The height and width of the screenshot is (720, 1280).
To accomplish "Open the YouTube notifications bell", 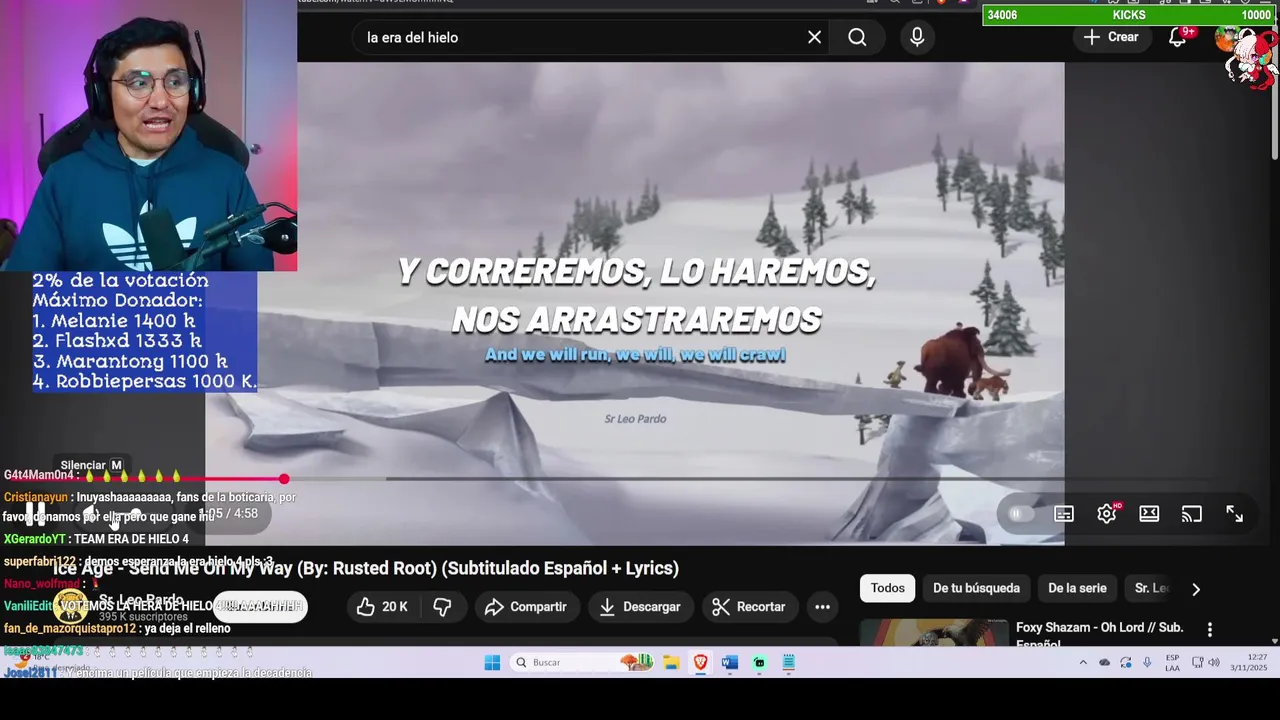I will 1177,37.
